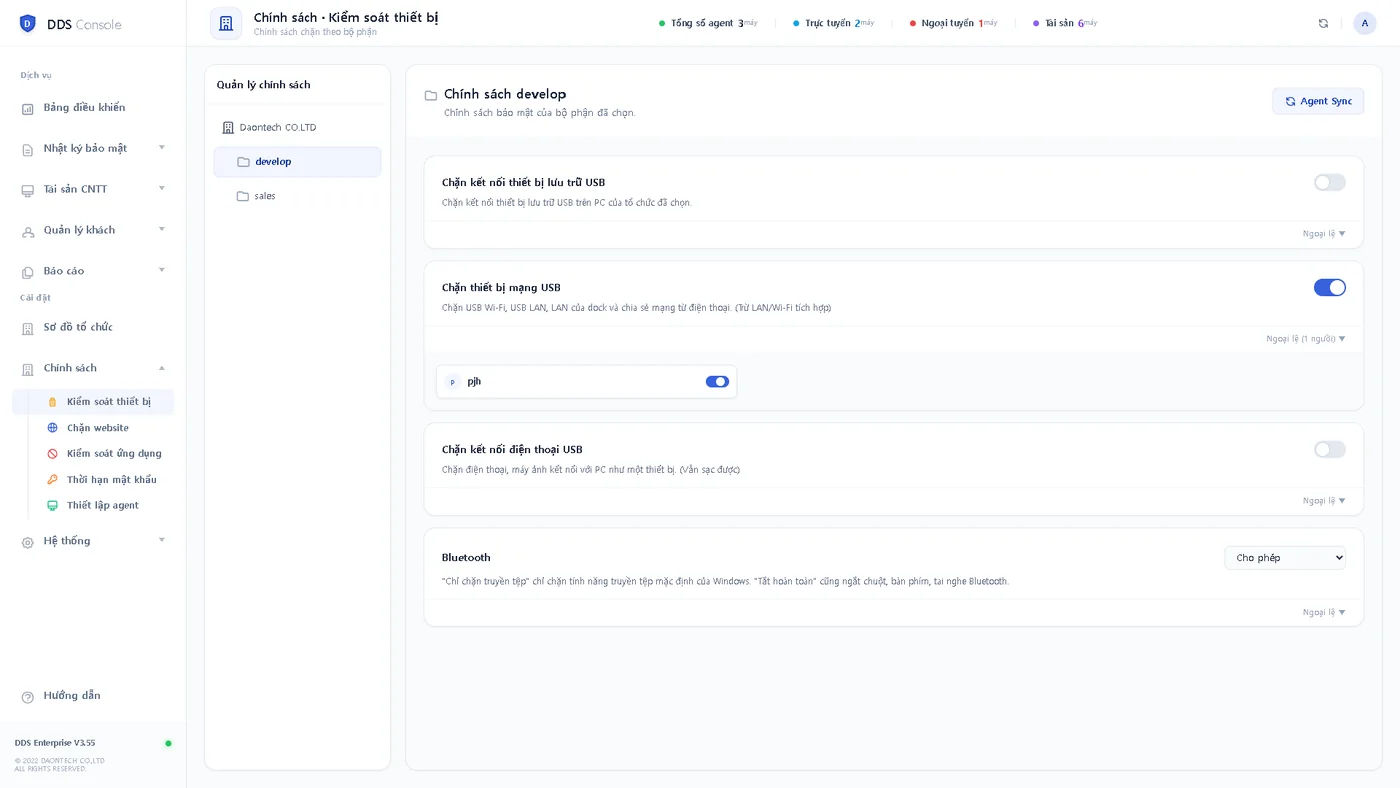The image size is (1400, 788).
Task: Click the Kiểm soát ứng dụng block icon
Action: click(x=53, y=454)
